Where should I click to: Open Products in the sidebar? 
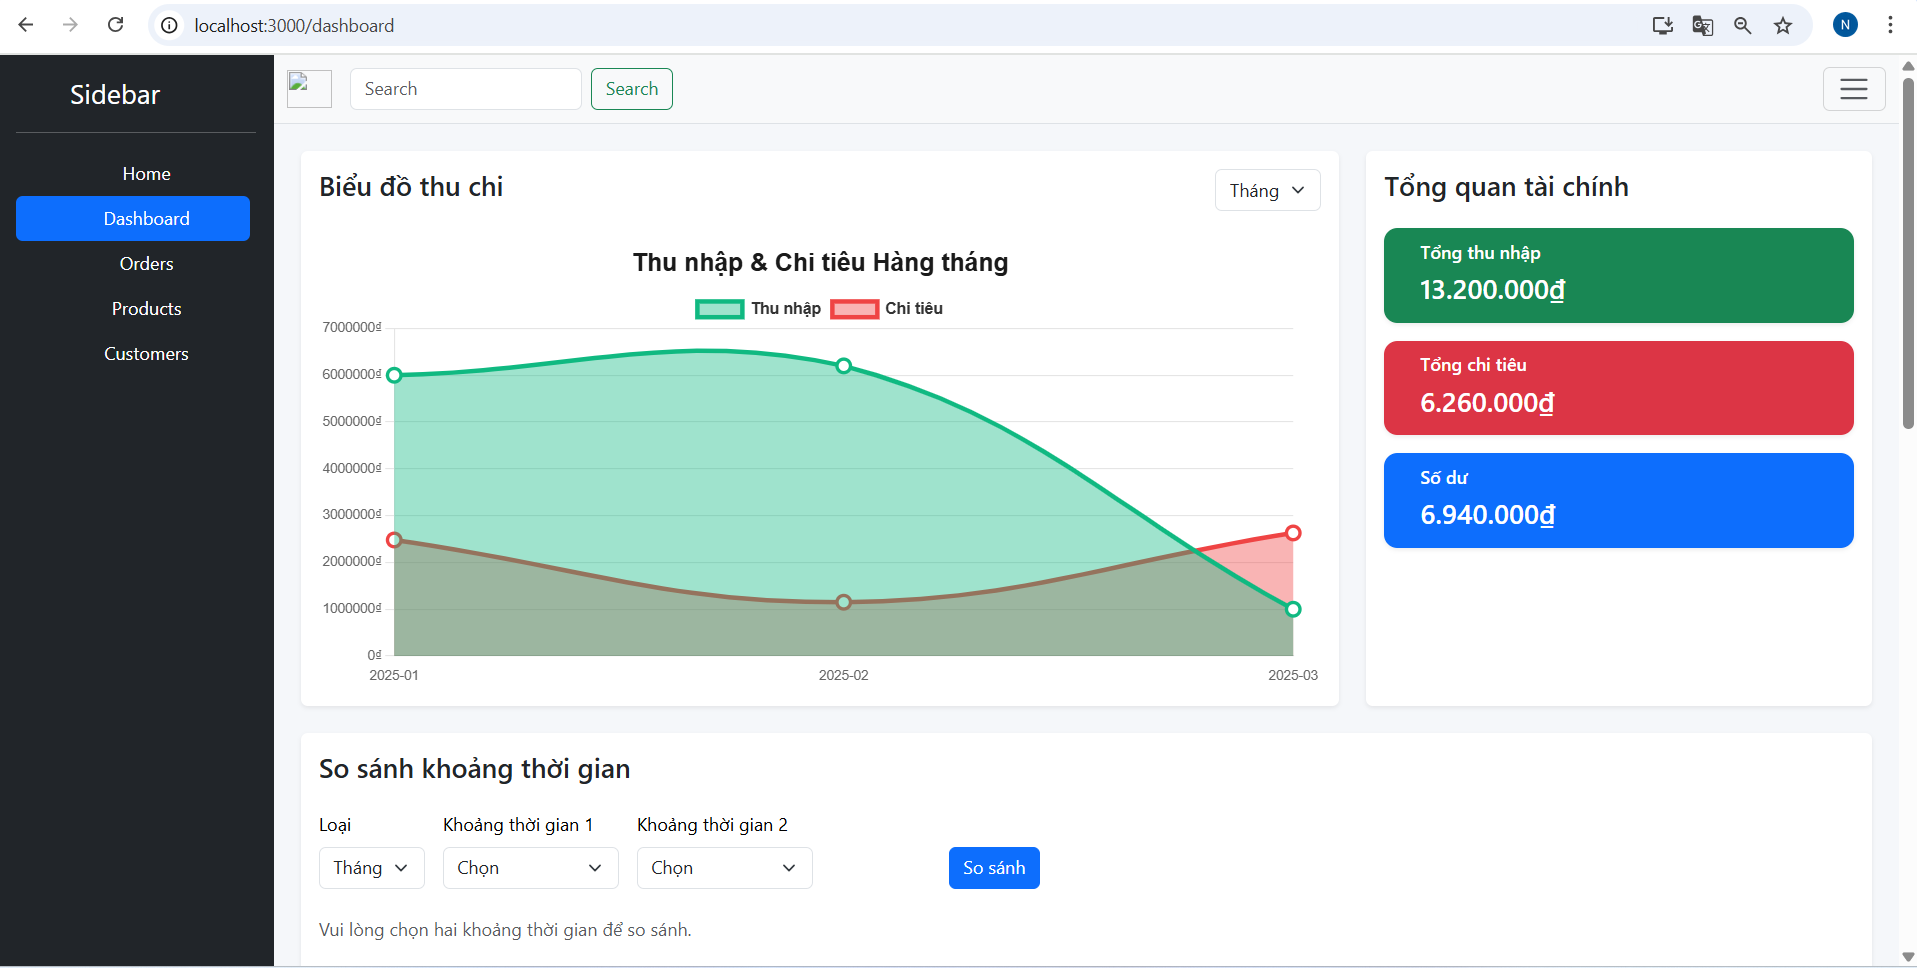pos(146,309)
